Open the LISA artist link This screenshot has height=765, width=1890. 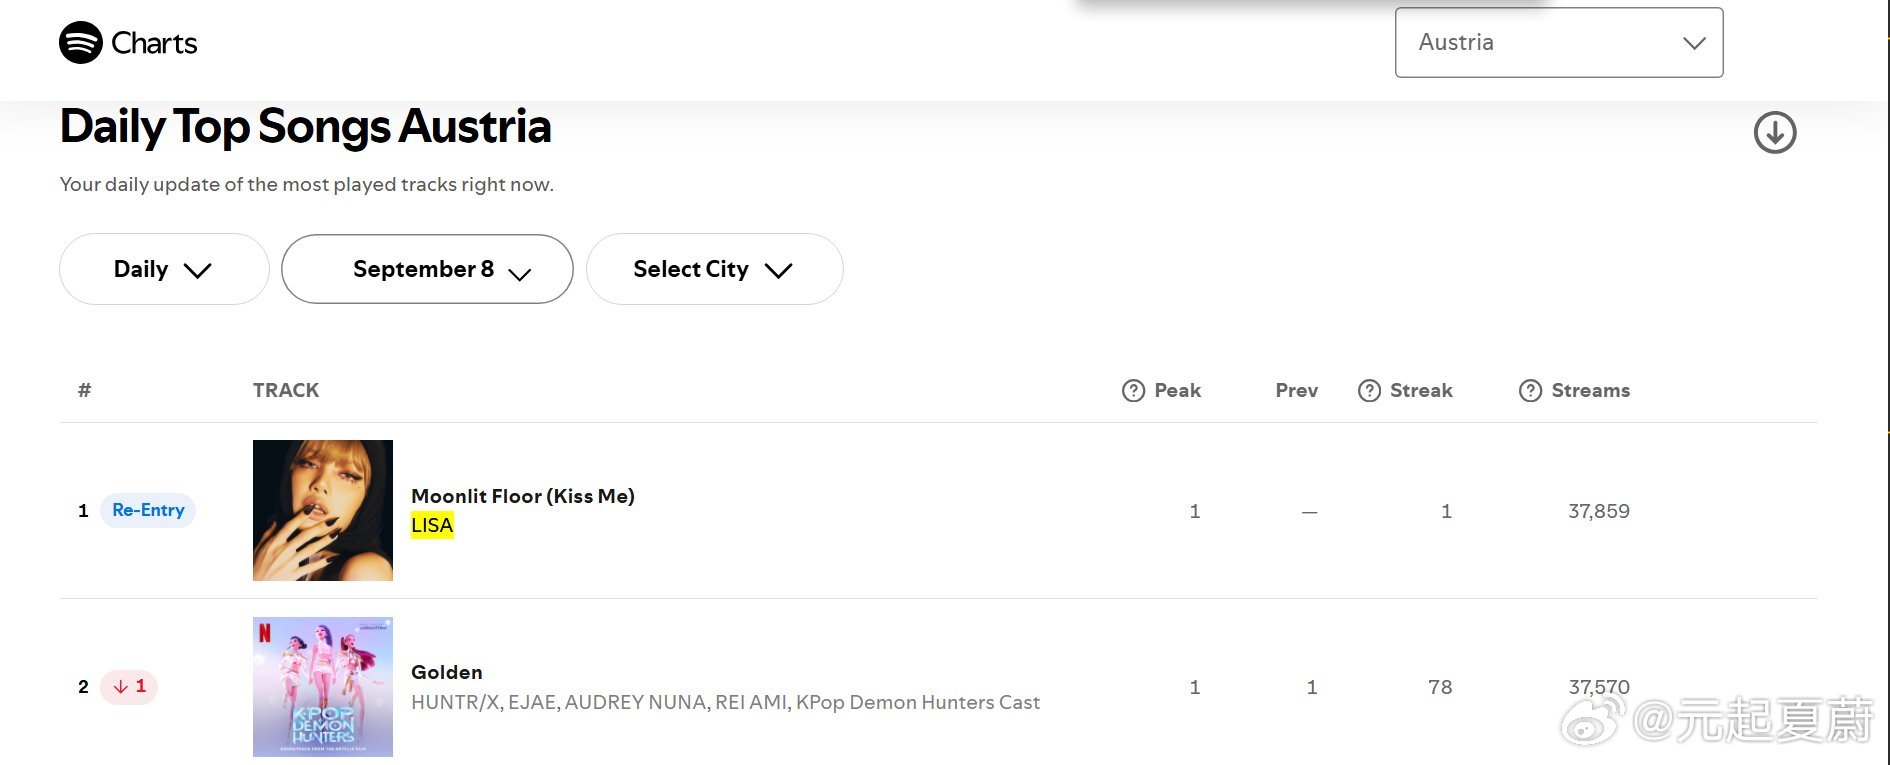click(x=432, y=525)
